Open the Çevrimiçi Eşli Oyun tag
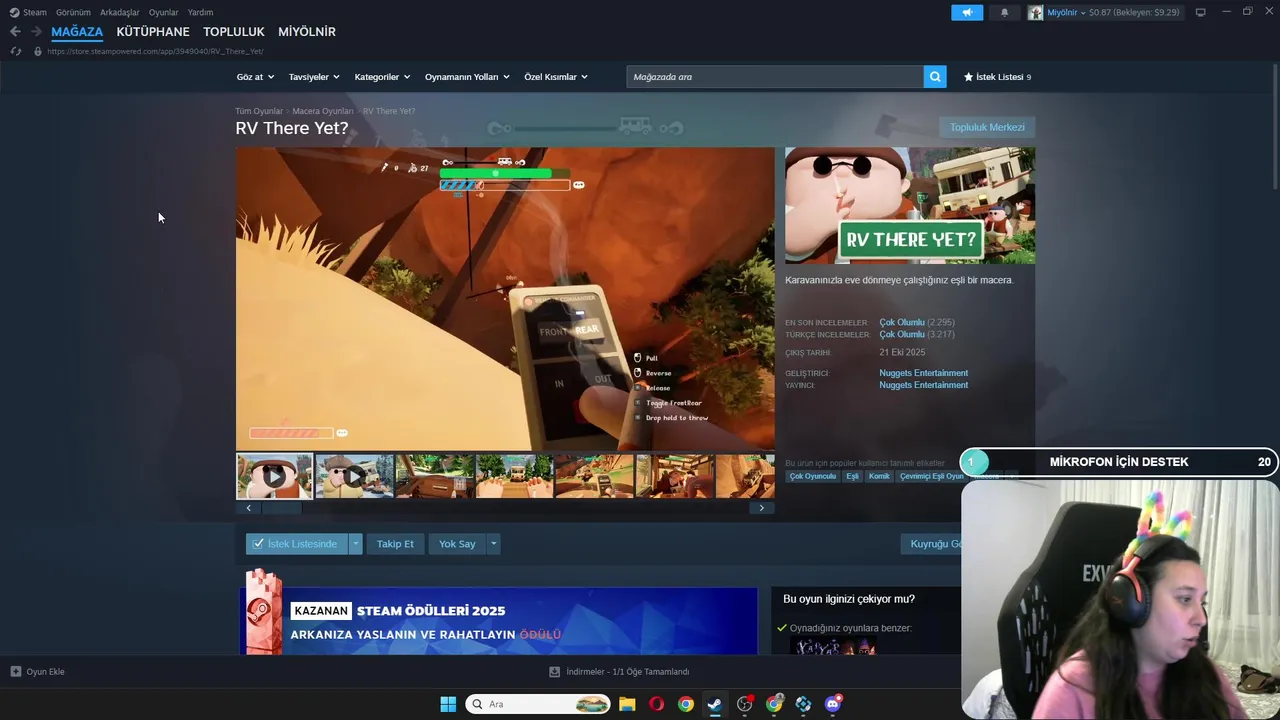Viewport: 1280px width, 720px height. click(x=931, y=476)
